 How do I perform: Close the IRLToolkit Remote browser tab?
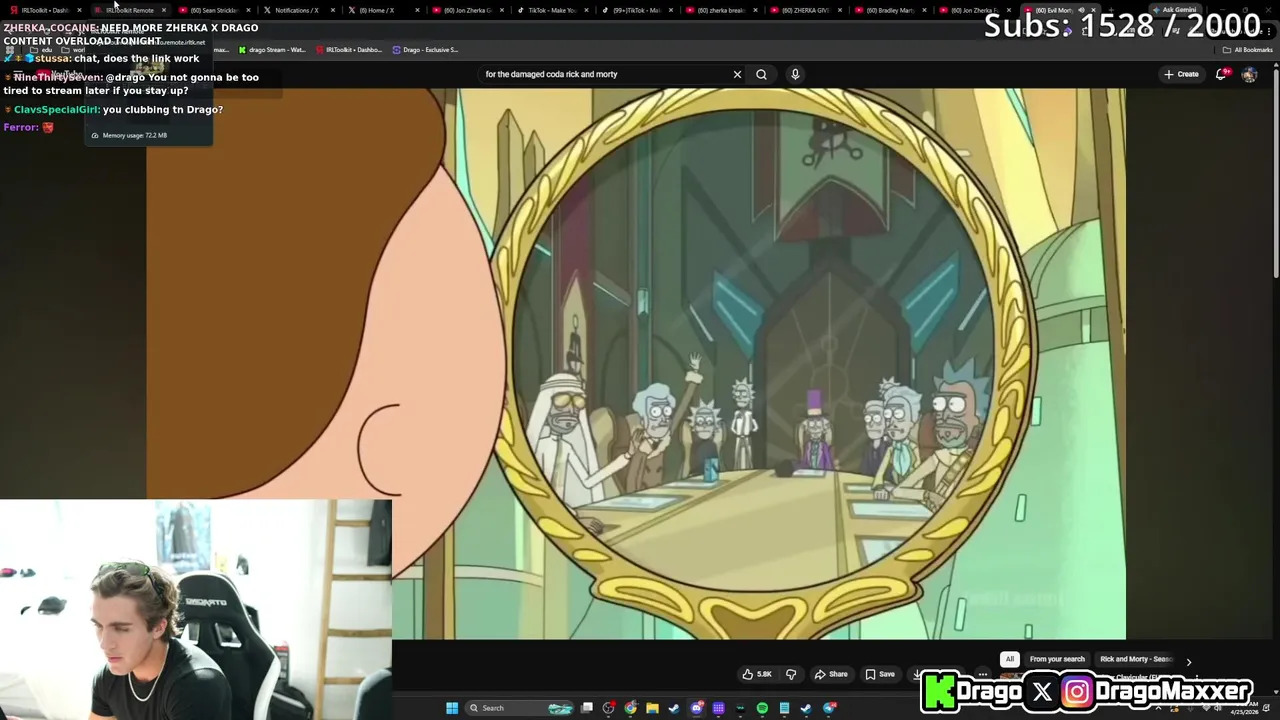point(163,10)
